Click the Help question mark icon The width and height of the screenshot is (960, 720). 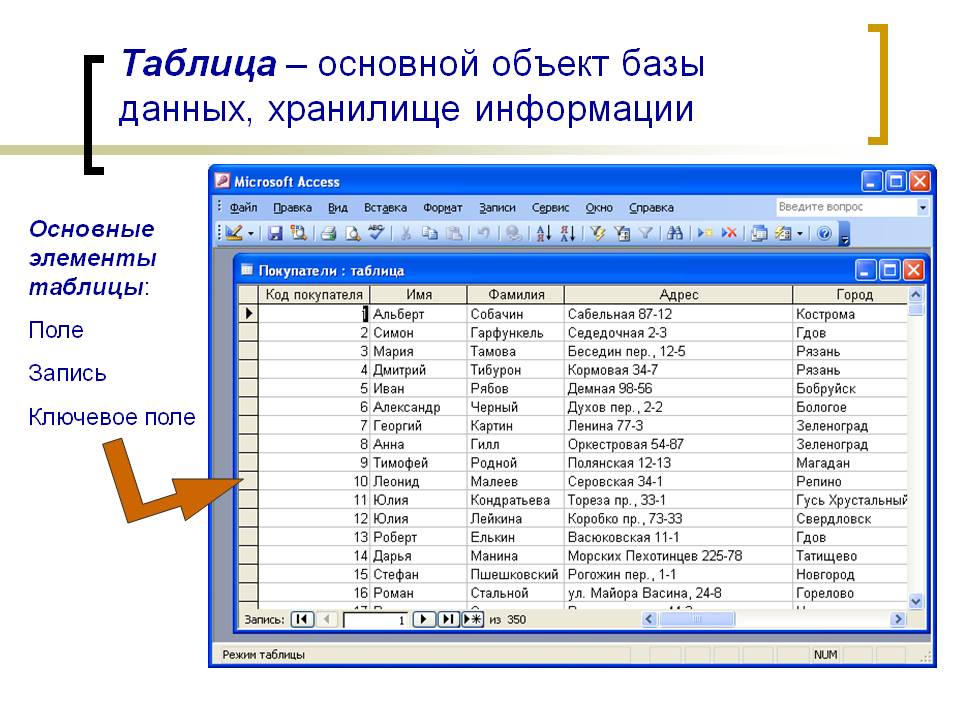pos(825,233)
